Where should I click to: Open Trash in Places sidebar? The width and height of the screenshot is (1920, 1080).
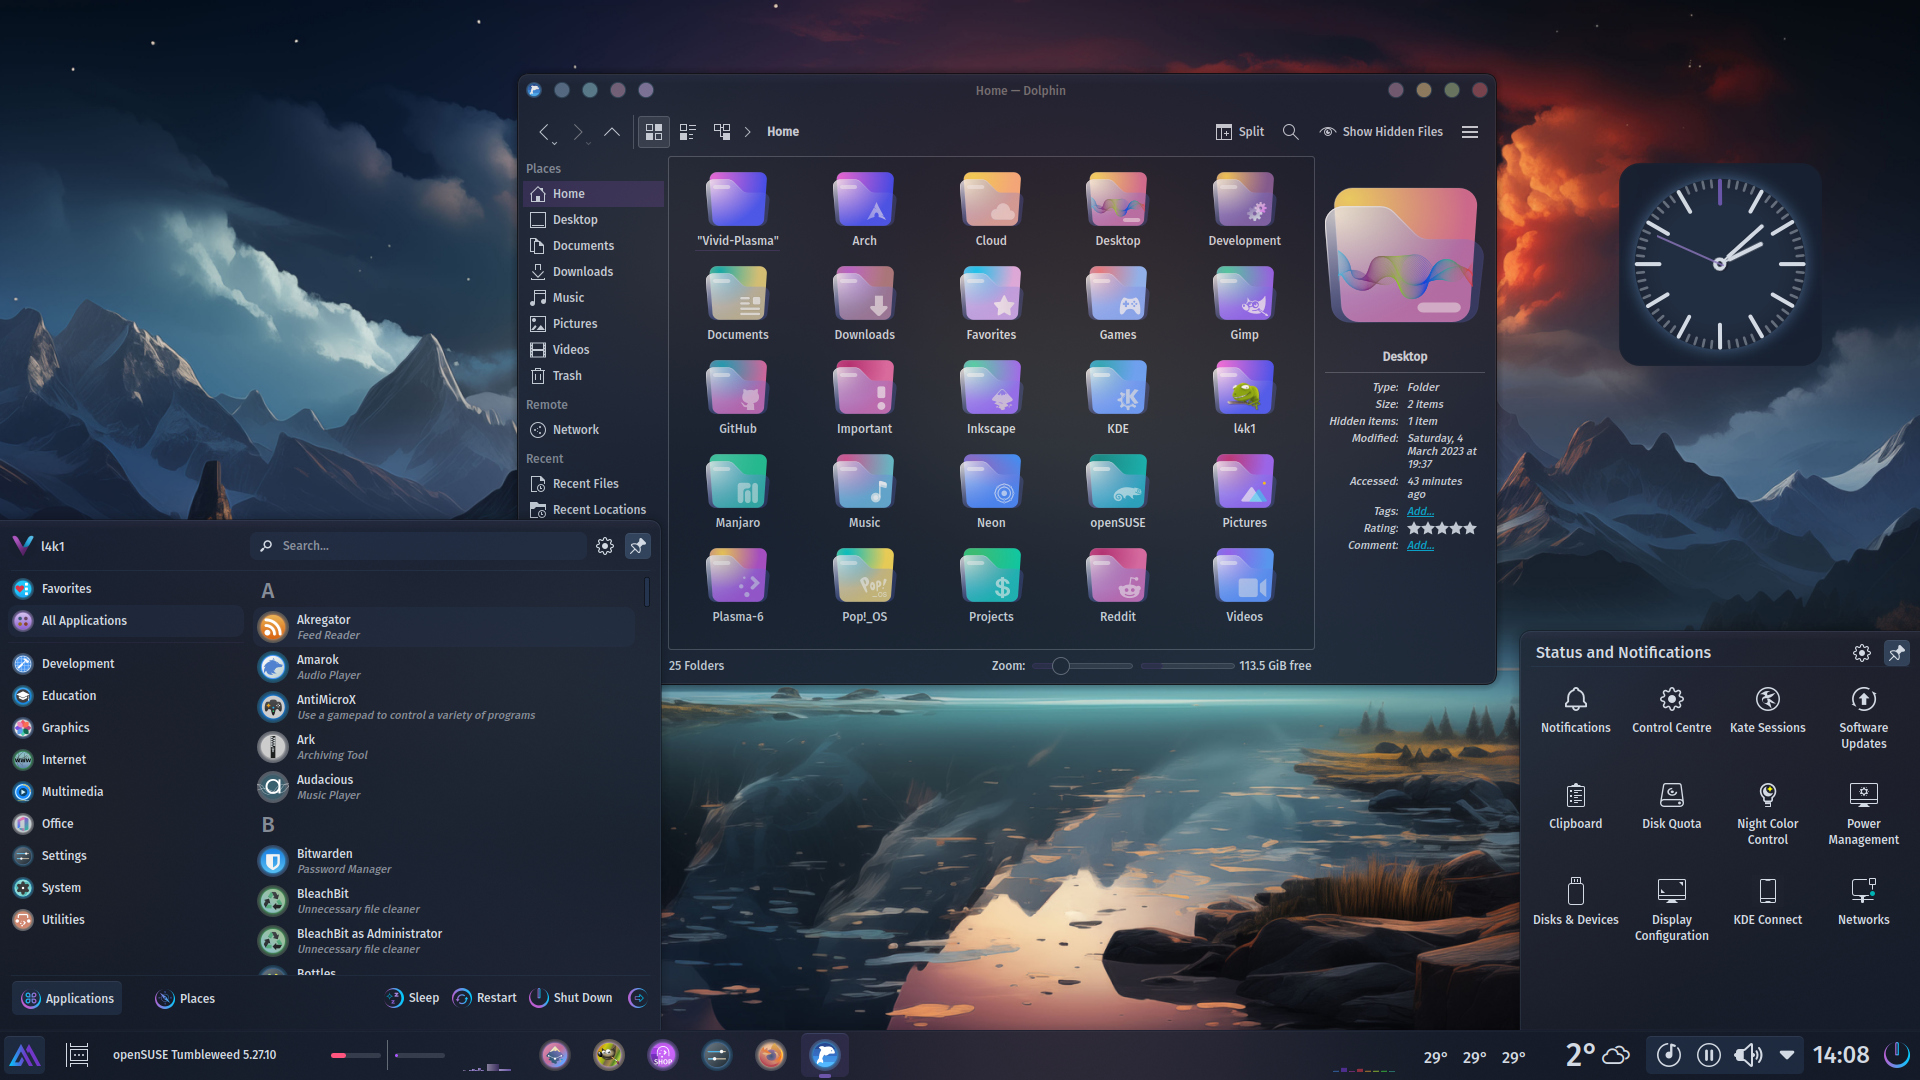(594, 376)
